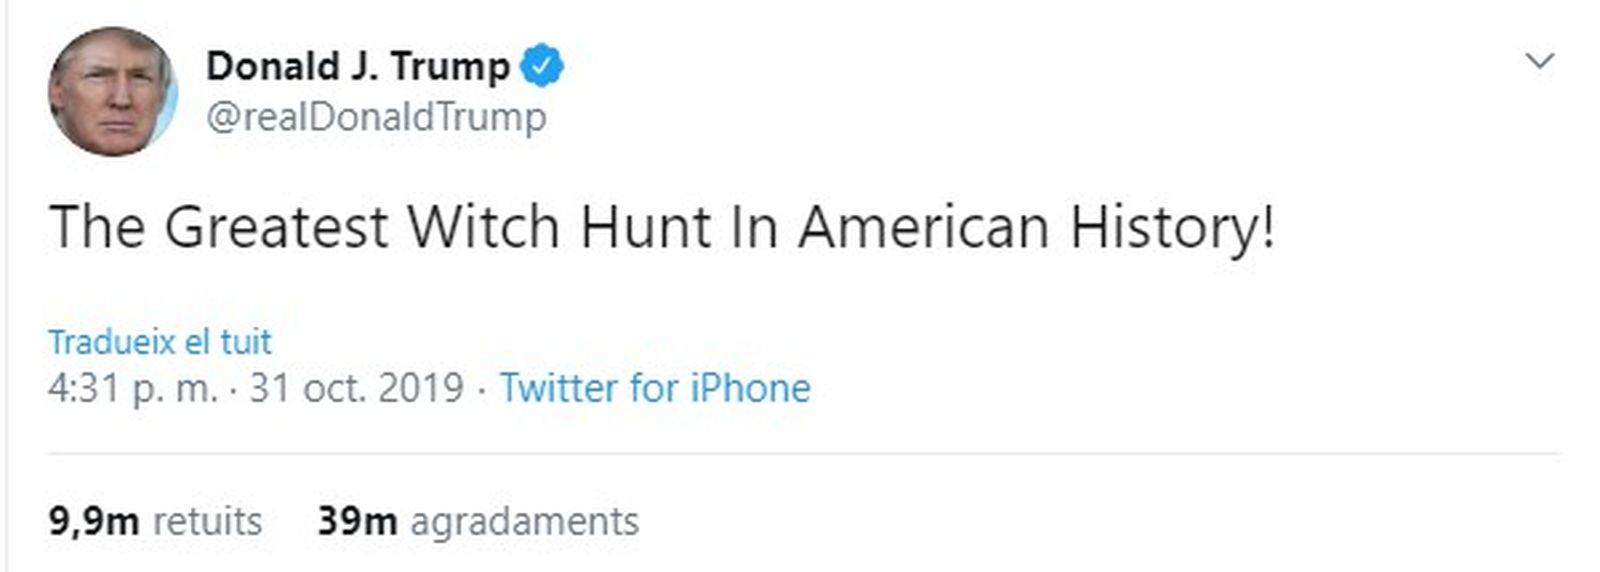Click the word "Greatest" in the tweet
This screenshot has width=1600, height=572.
276,227
